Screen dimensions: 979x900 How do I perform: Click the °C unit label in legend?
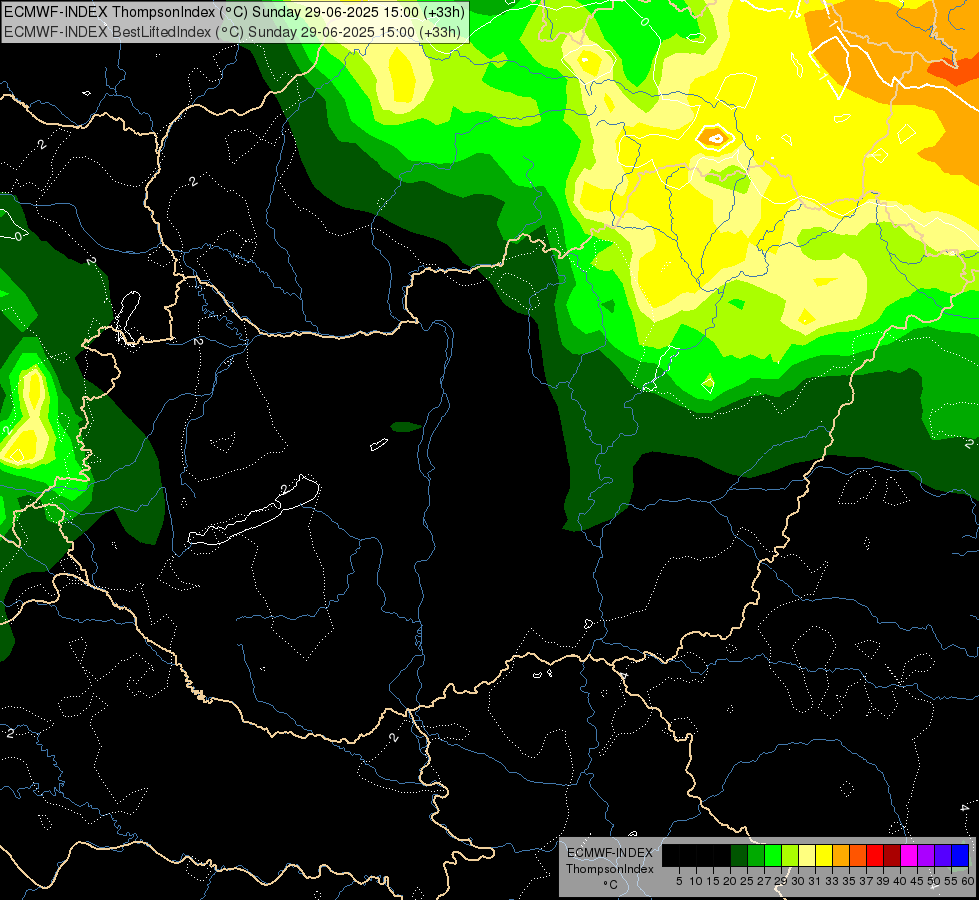click(x=611, y=885)
